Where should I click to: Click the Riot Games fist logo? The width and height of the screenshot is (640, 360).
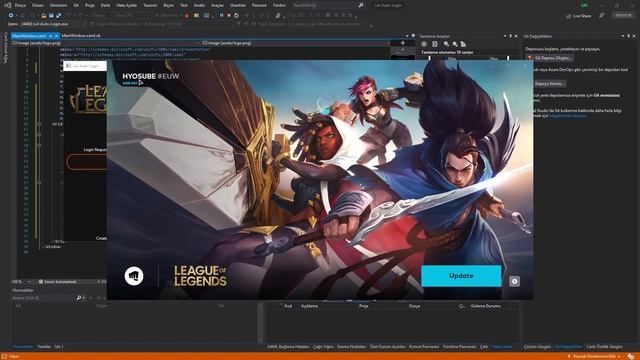pyautogui.click(x=134, y=276)
